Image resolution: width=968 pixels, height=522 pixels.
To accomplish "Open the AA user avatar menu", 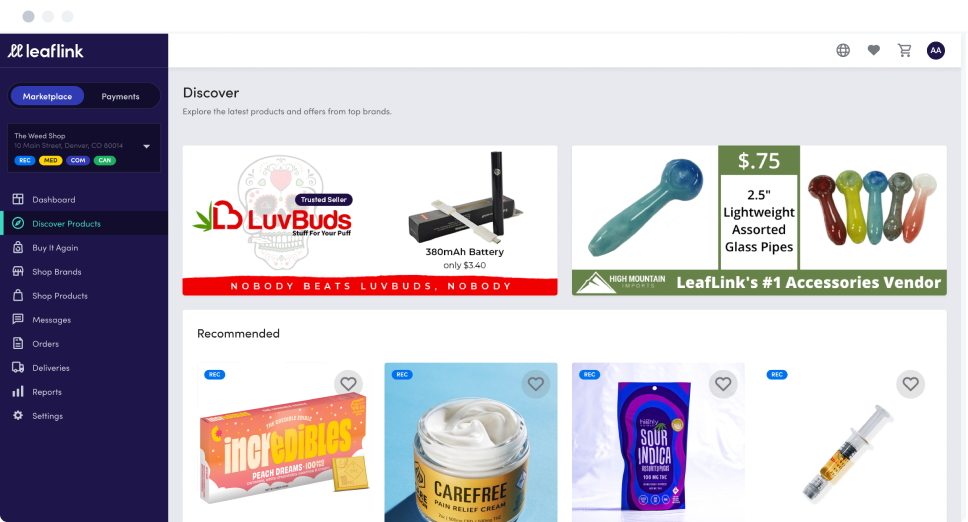I will coord(936,51).
